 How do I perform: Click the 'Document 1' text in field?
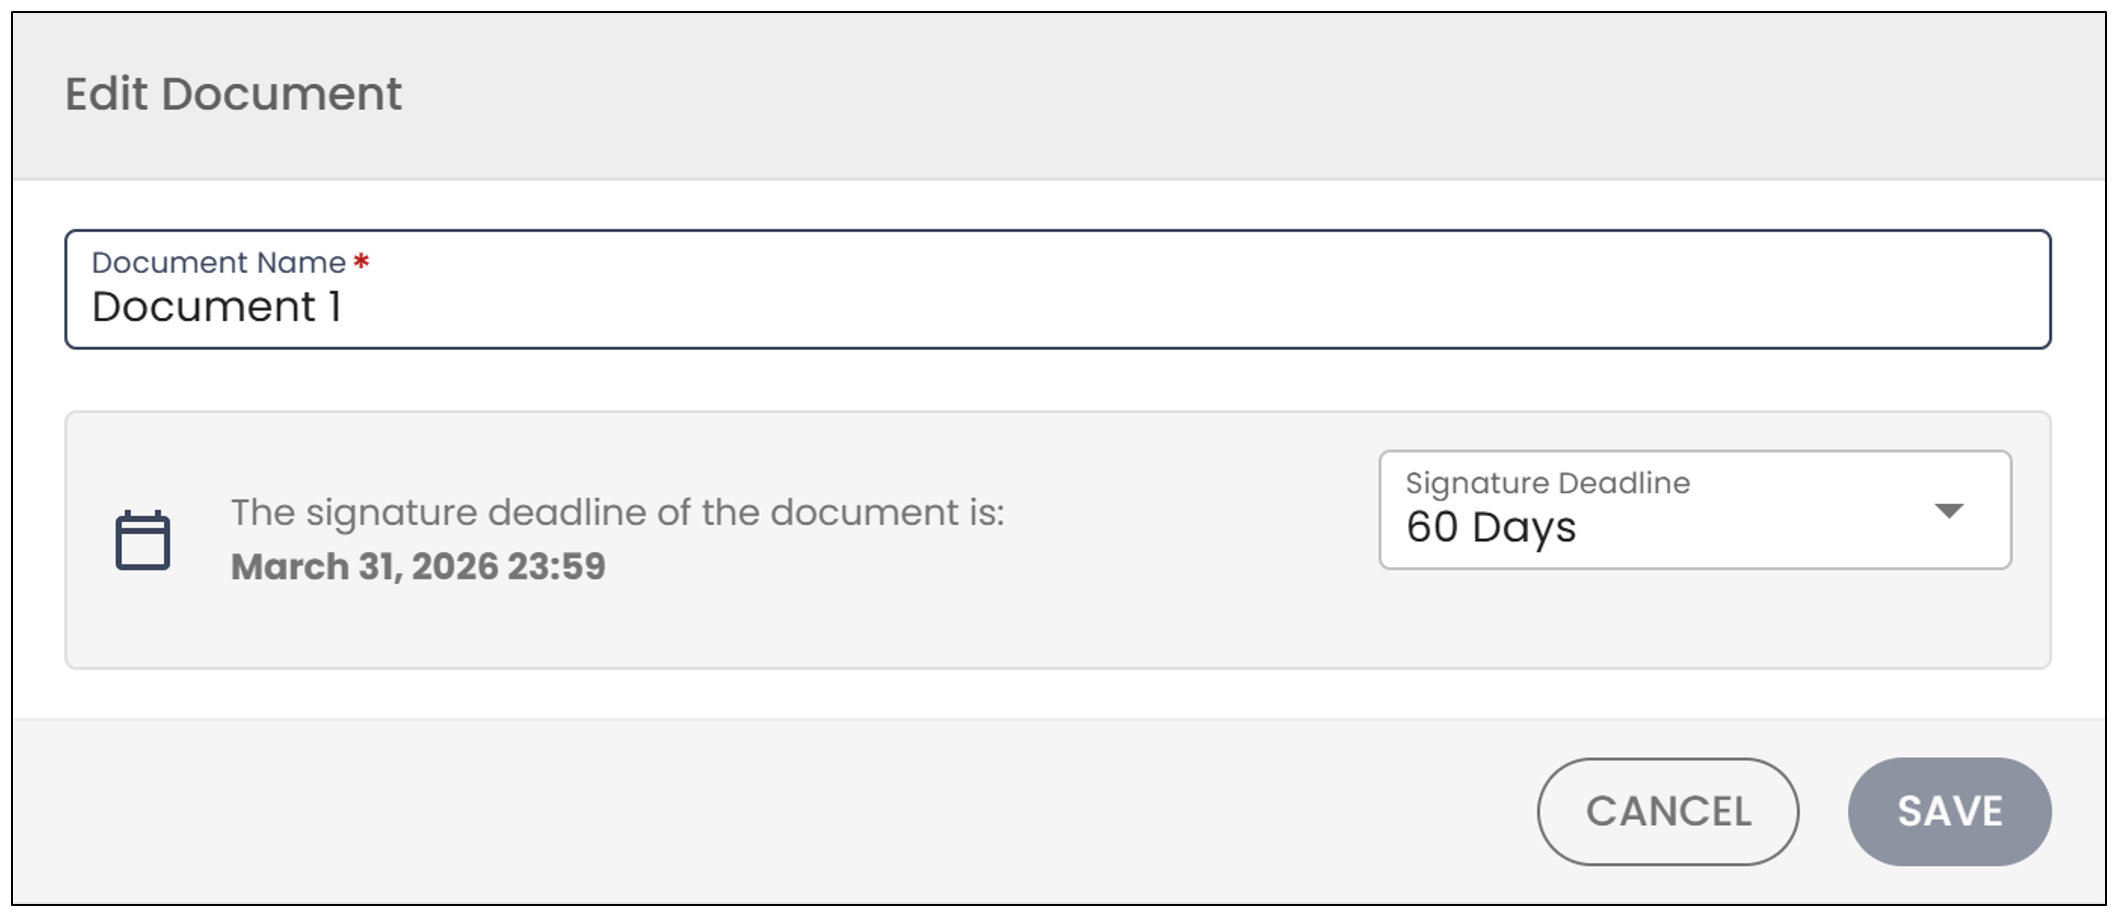coord(216,307)
